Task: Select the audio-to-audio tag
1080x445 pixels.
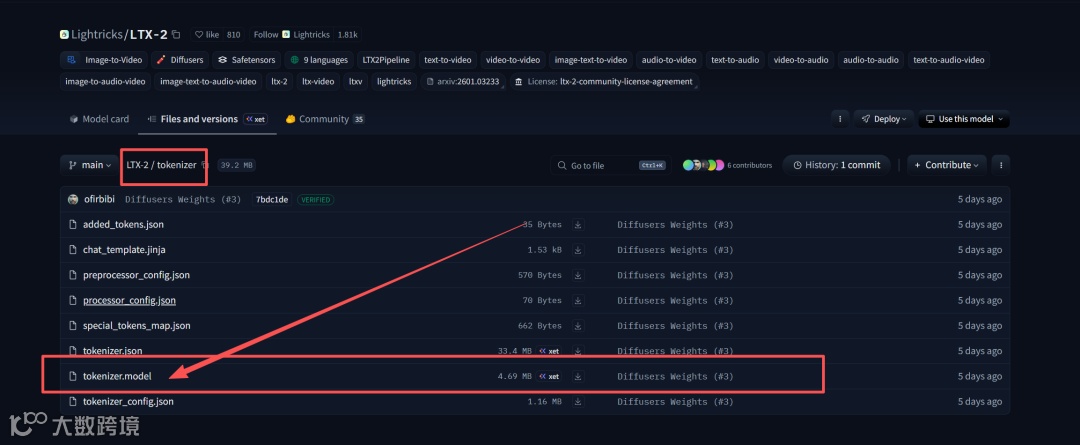Action: (x=871, y=60)
